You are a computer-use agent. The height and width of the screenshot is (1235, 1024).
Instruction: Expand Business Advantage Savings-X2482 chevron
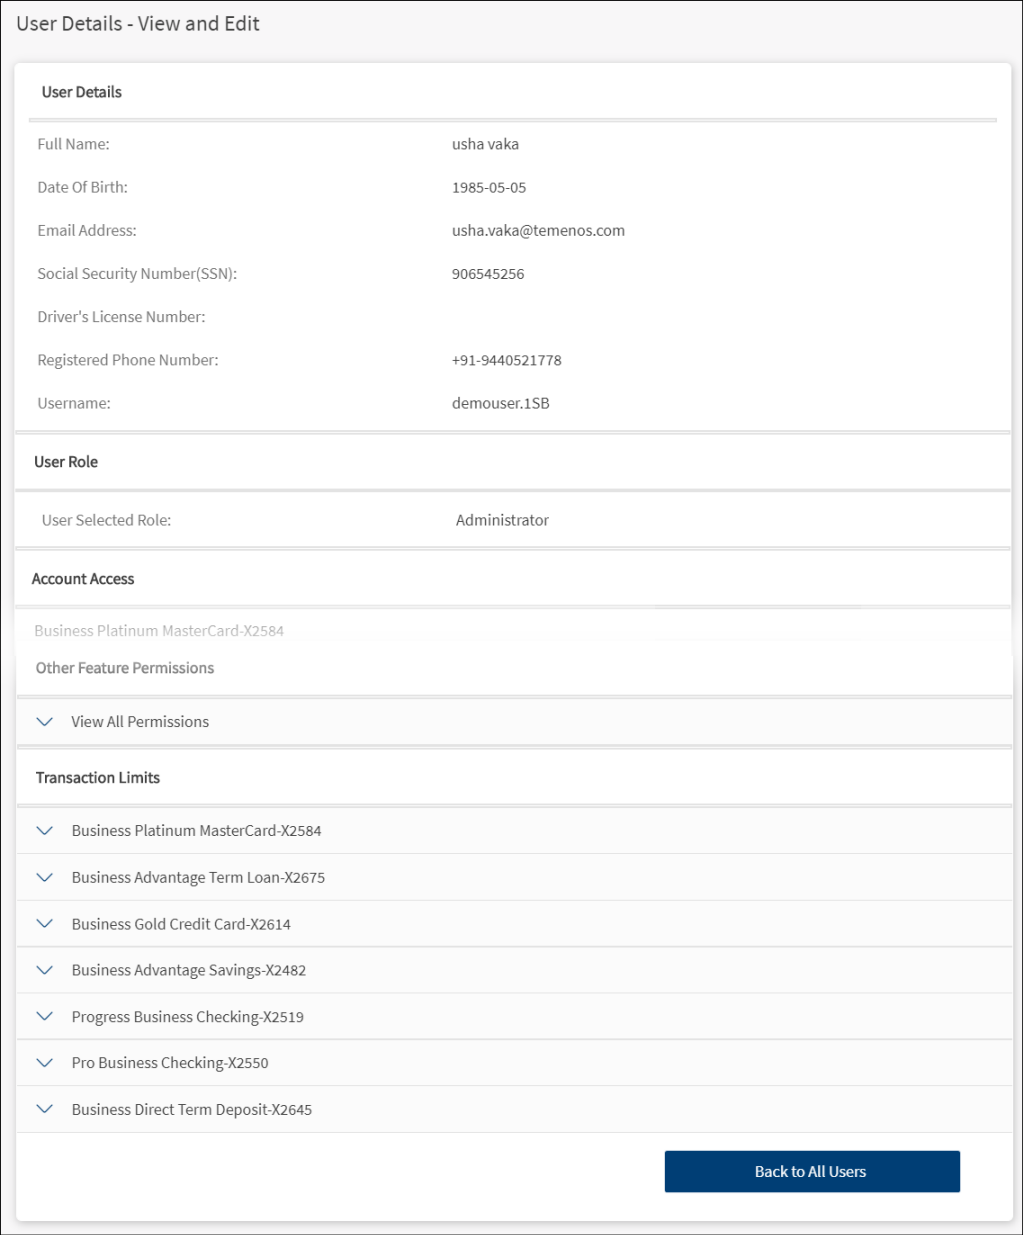[45, 970]
